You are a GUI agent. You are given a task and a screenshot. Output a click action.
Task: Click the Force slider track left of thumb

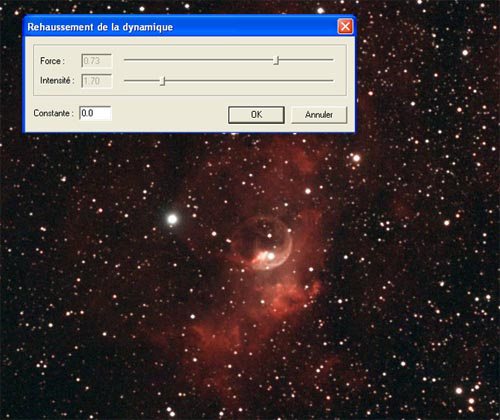199,60
